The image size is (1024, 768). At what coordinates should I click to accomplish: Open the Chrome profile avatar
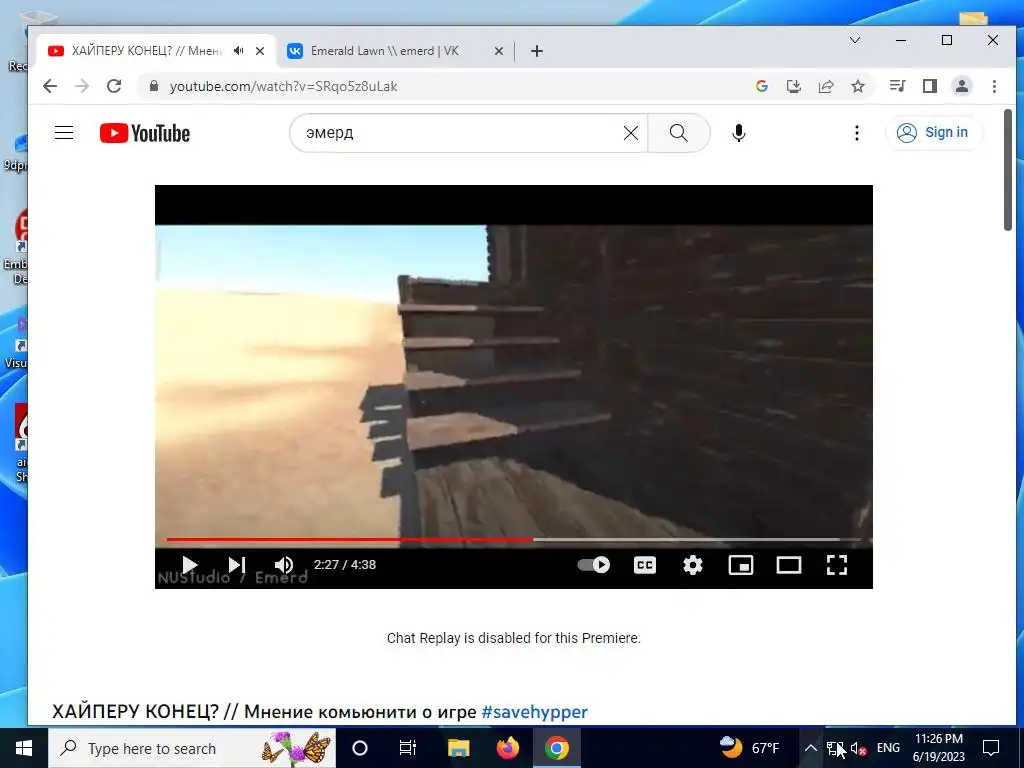962,86
